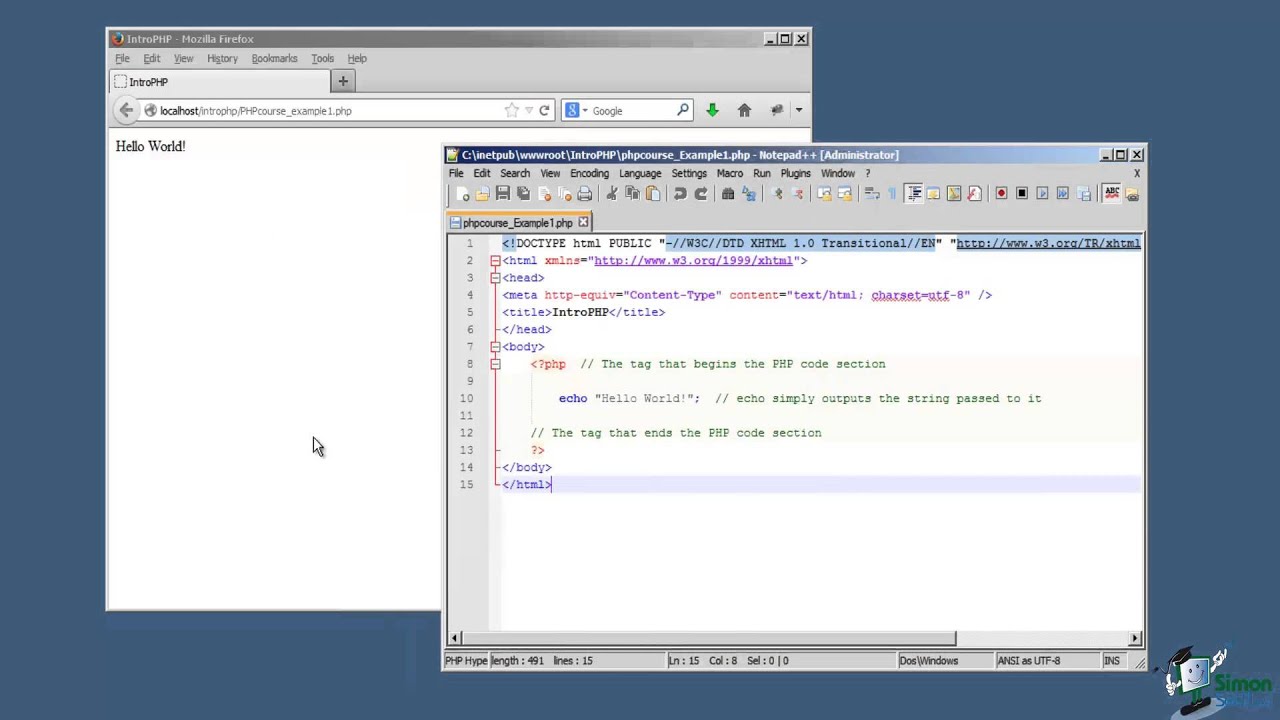The height and width of the screenshot is (720, 1280).
Task: Click the Copy icon in Notepad++ toolbar
Action: [x=632, y=193]
